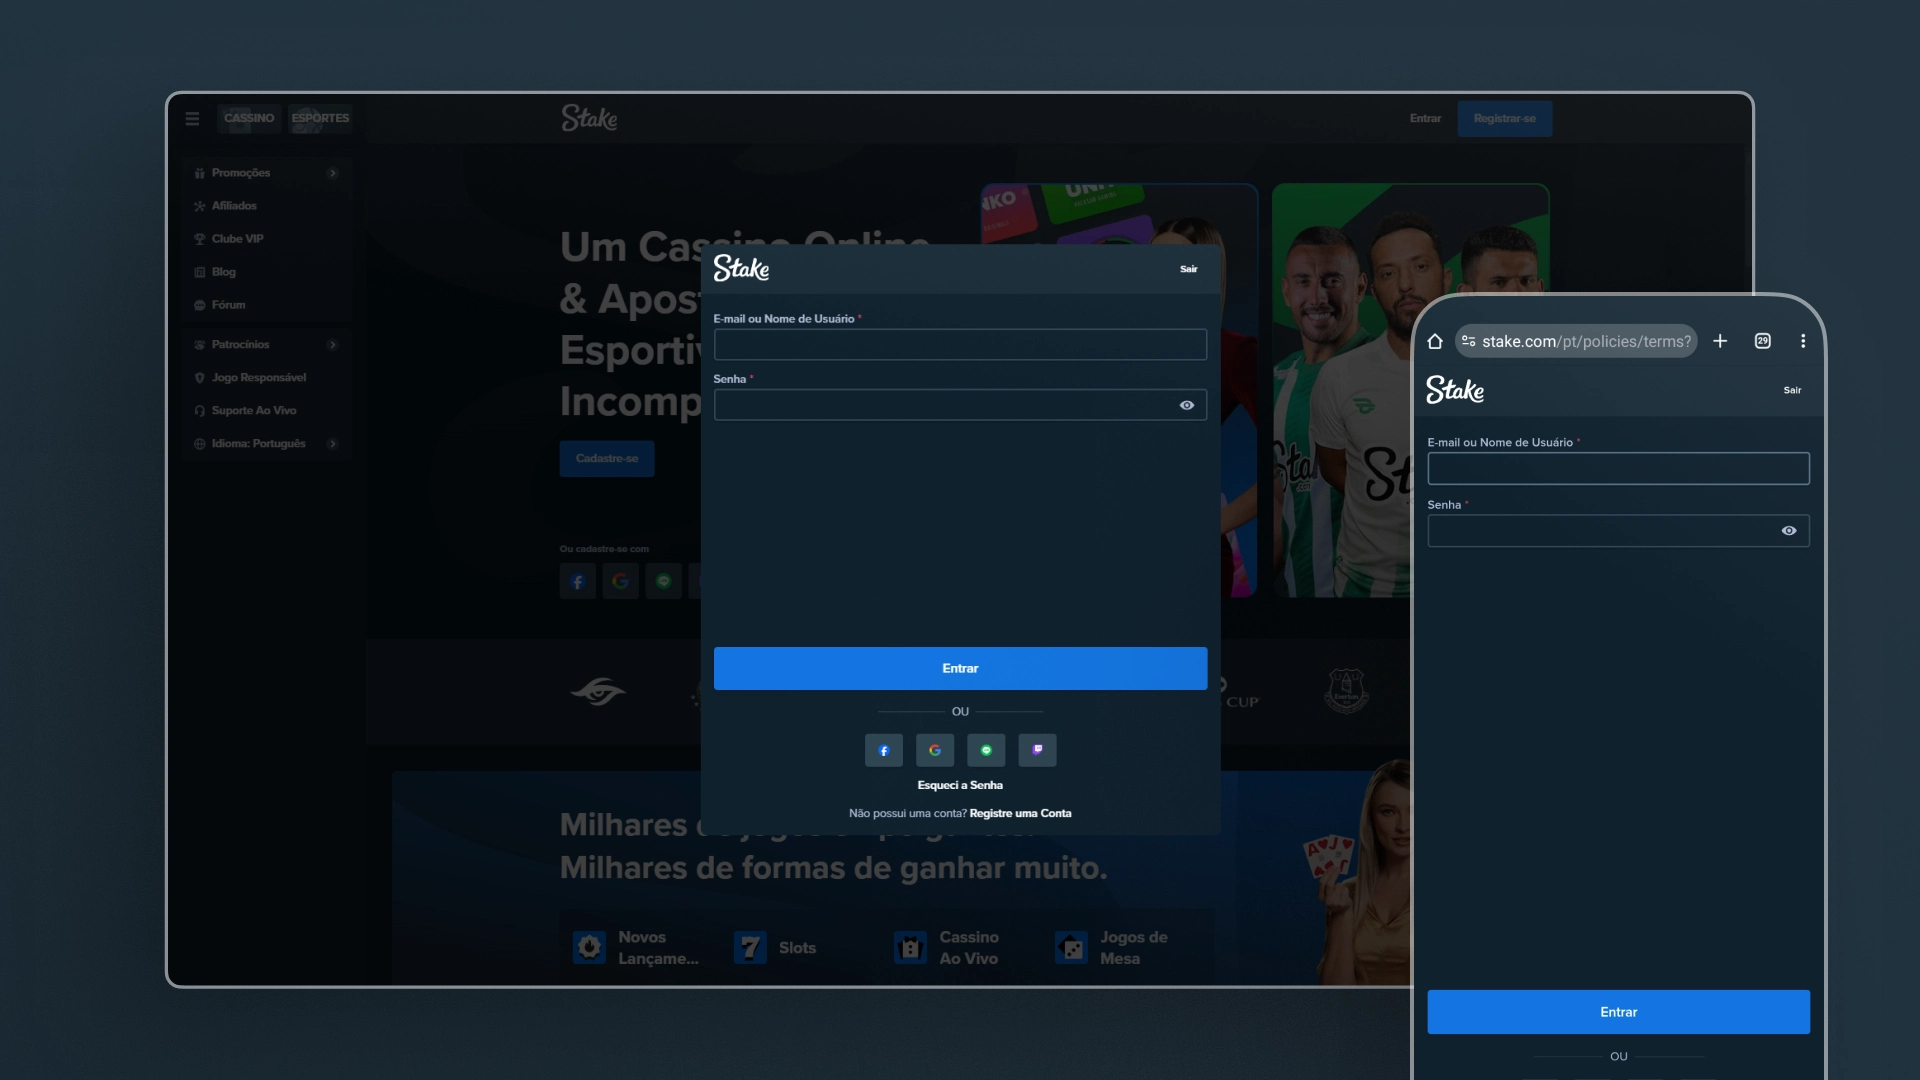This screenshot has width=1920, height=1080.
Task: Expand the Promoções chevron
Action: pyautogui.click(x=333, y=173)
